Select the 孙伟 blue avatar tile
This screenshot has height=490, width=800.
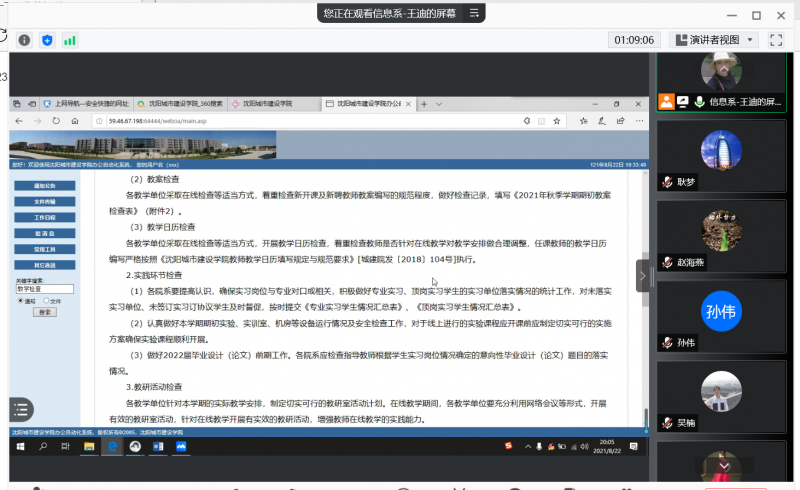point(721,311)
